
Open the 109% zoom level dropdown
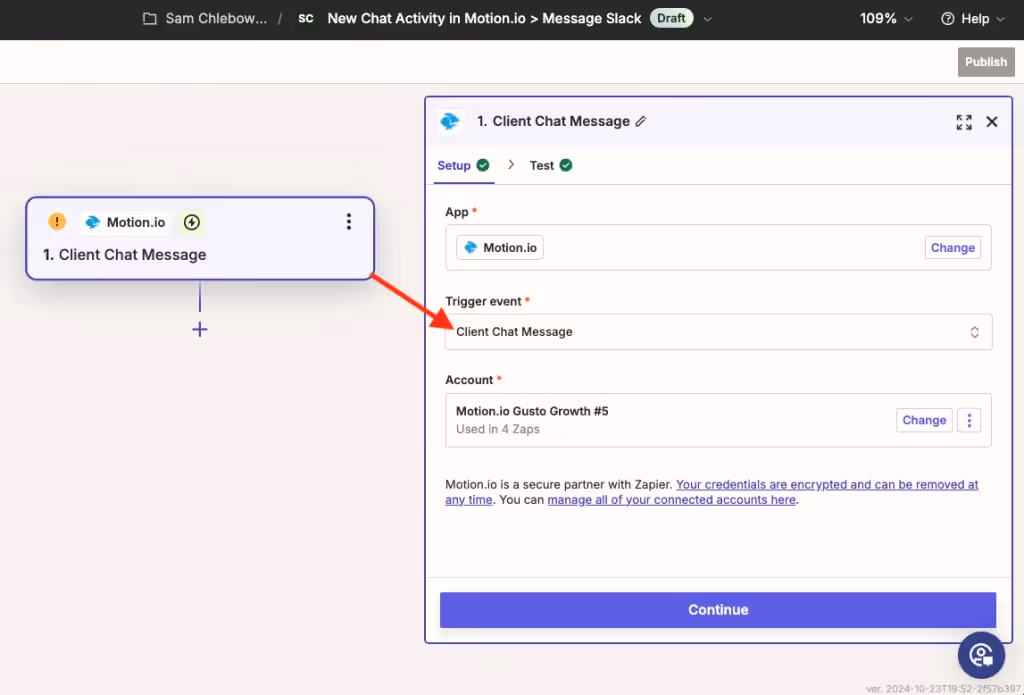pos(886,19)
